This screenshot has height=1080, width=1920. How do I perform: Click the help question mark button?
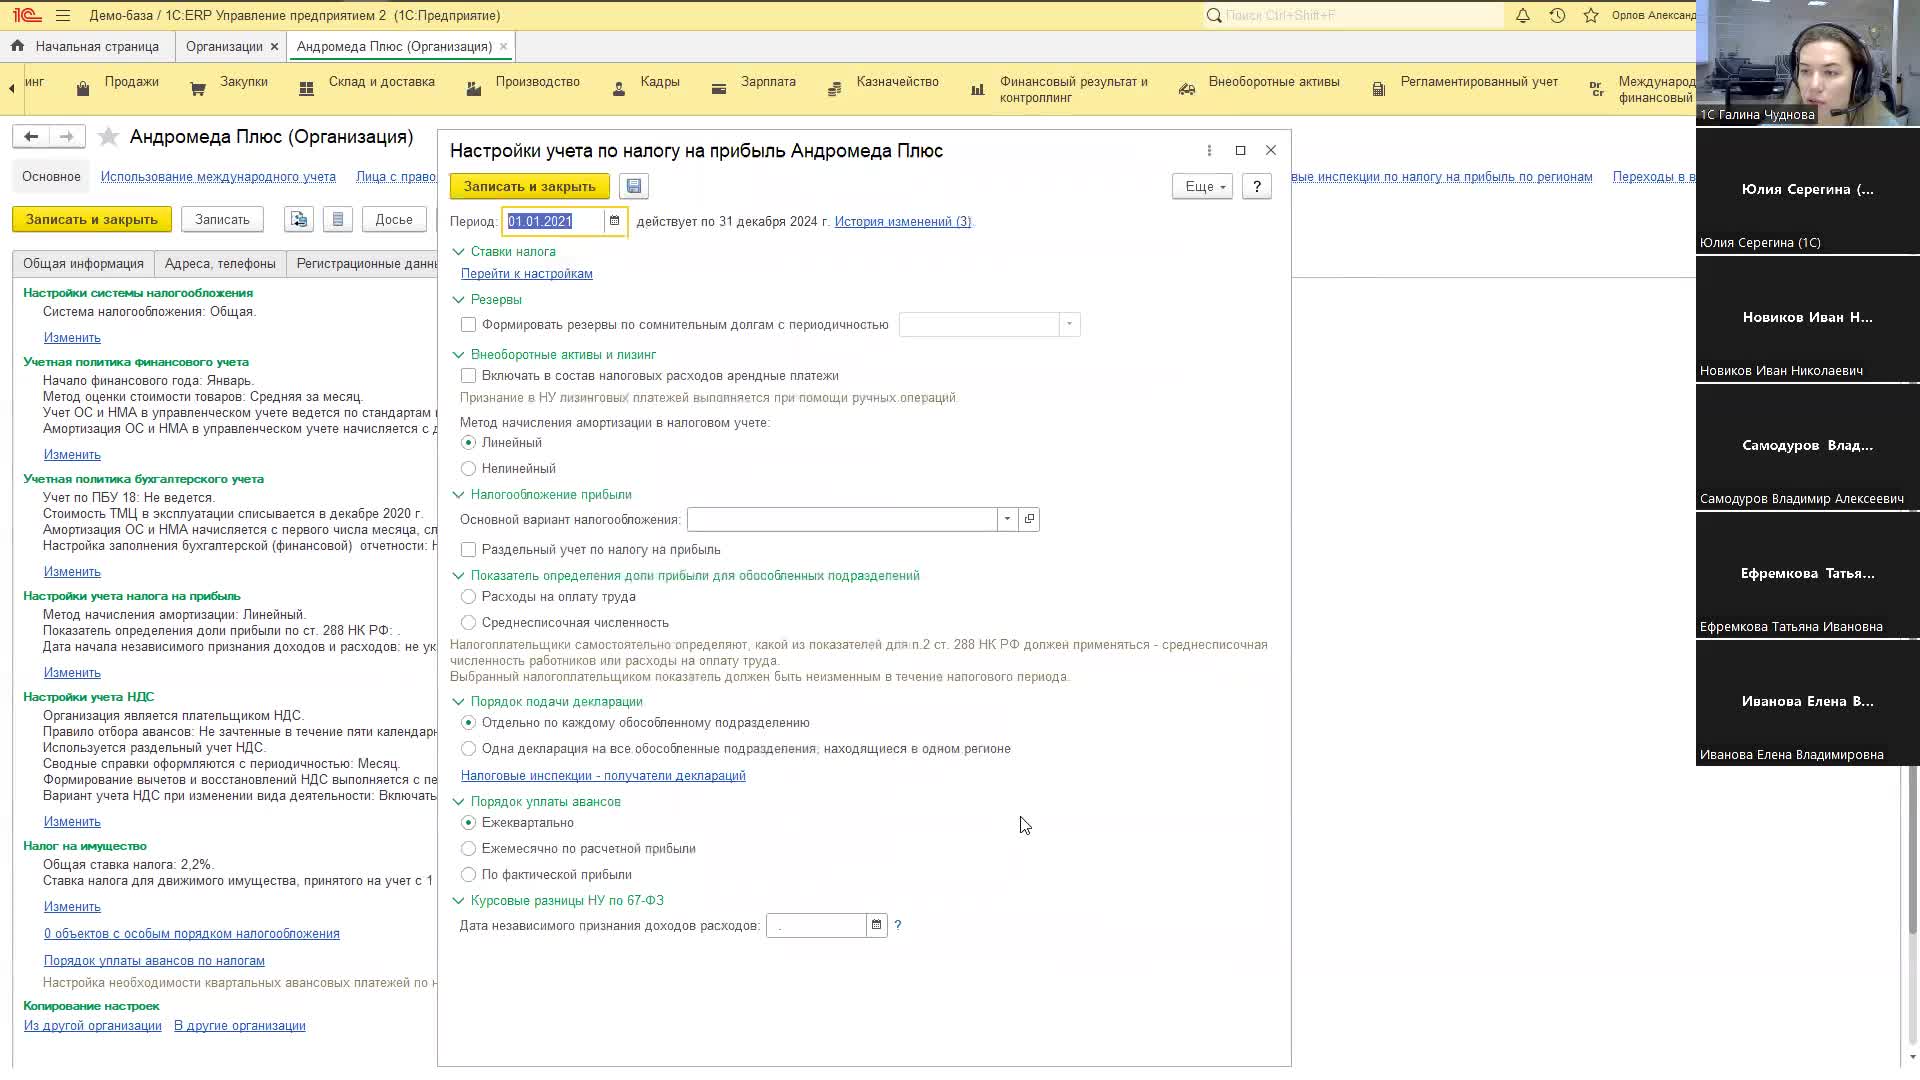click(x=1257, y=187)
